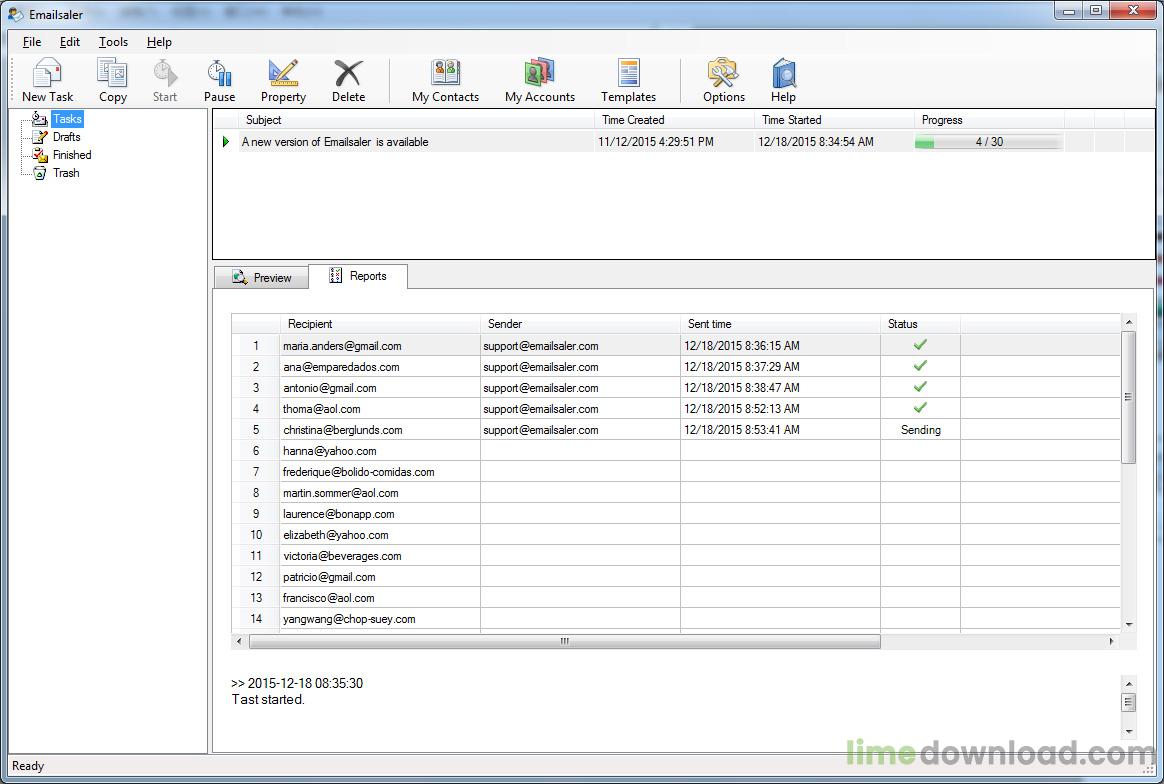
Task: Click the green checkmark for thoma@aol.com row
Action: (921, 408)
